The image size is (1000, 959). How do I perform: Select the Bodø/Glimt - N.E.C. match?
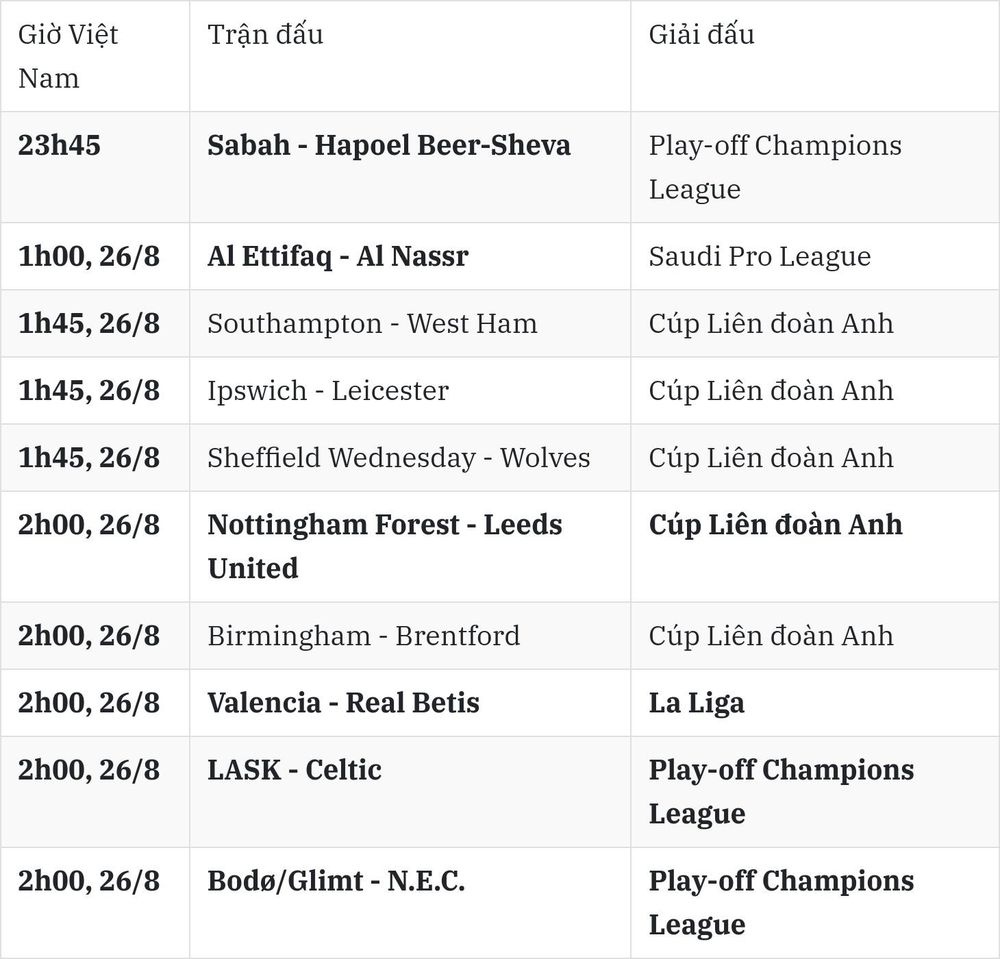pos(336,881)
